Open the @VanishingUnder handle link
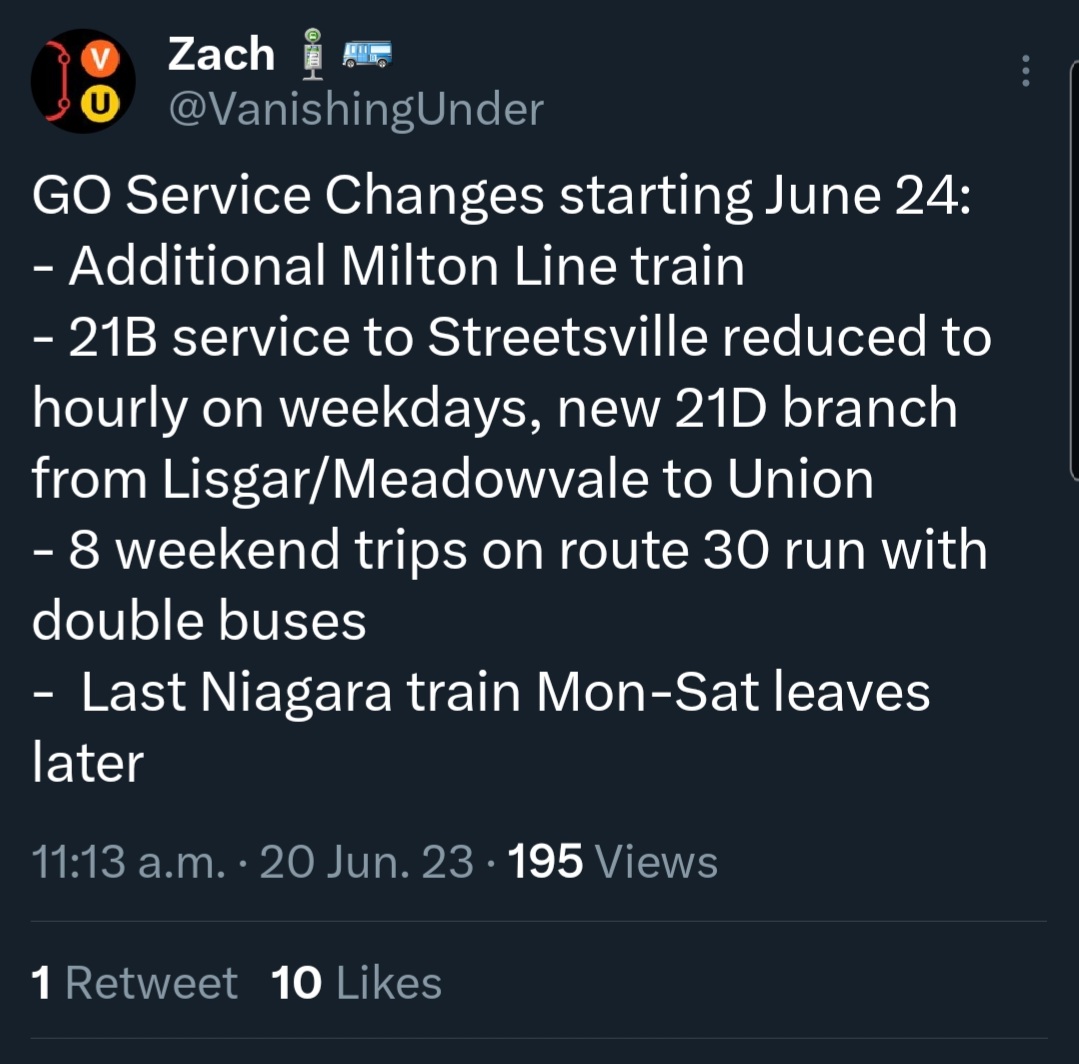1079x1064 pixels. (x=355, y=109)
